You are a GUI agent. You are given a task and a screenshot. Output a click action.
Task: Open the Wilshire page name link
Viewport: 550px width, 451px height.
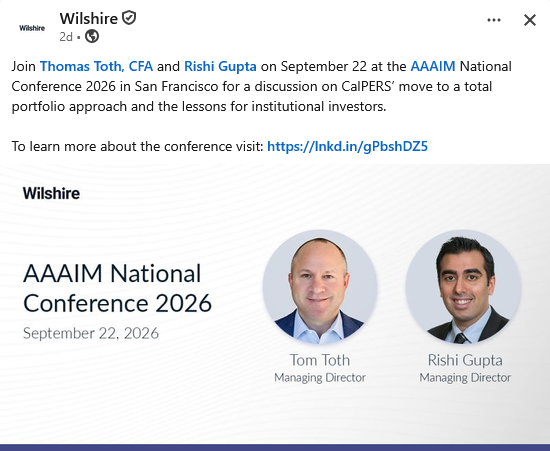click(x=89, y=18)
